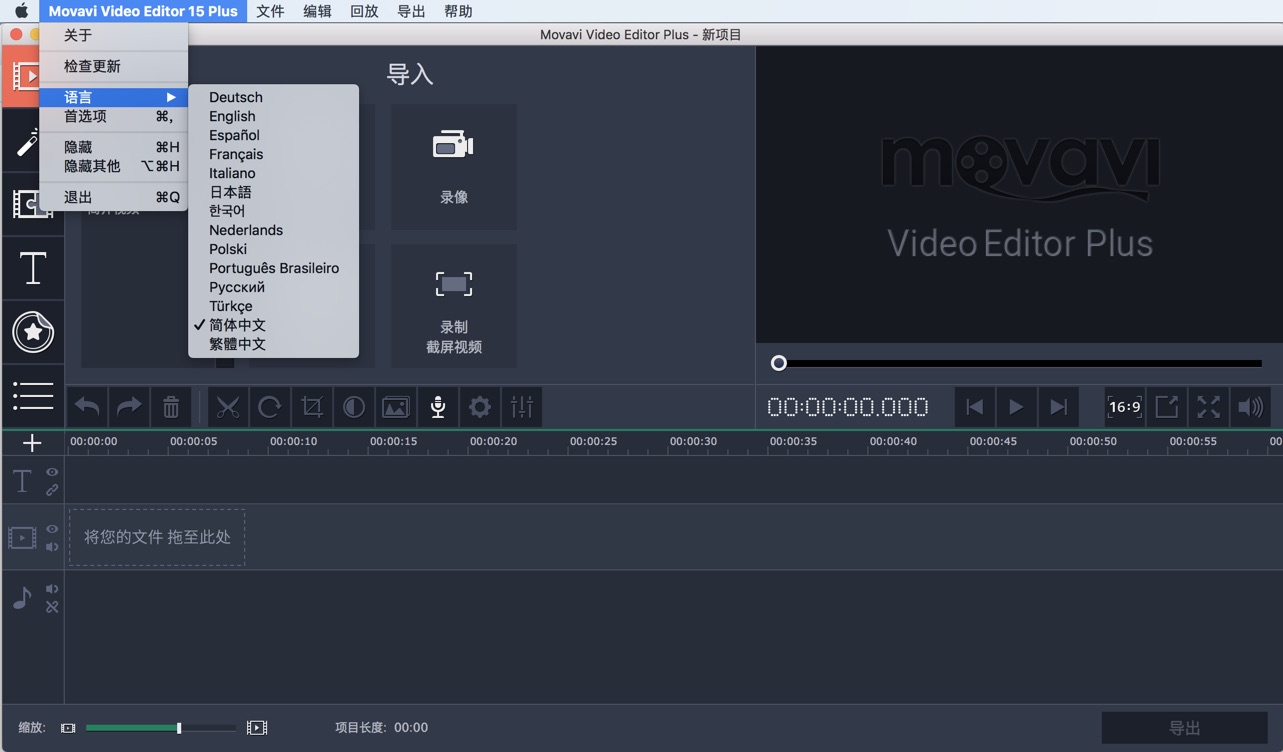Select English as the interface language
Viewport: 1283px width, 752px height.
coord(231,116)
